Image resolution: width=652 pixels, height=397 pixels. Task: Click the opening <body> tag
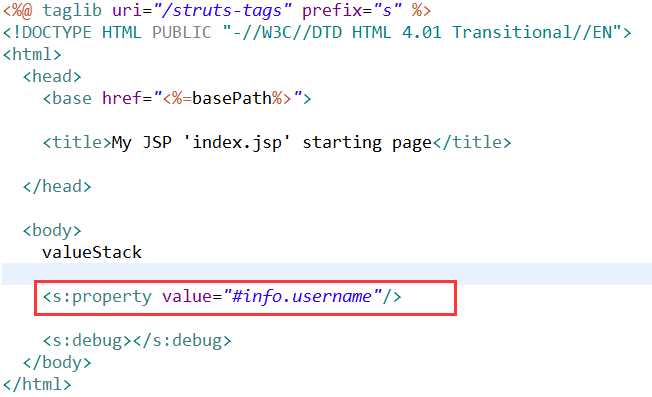point(52,230)
